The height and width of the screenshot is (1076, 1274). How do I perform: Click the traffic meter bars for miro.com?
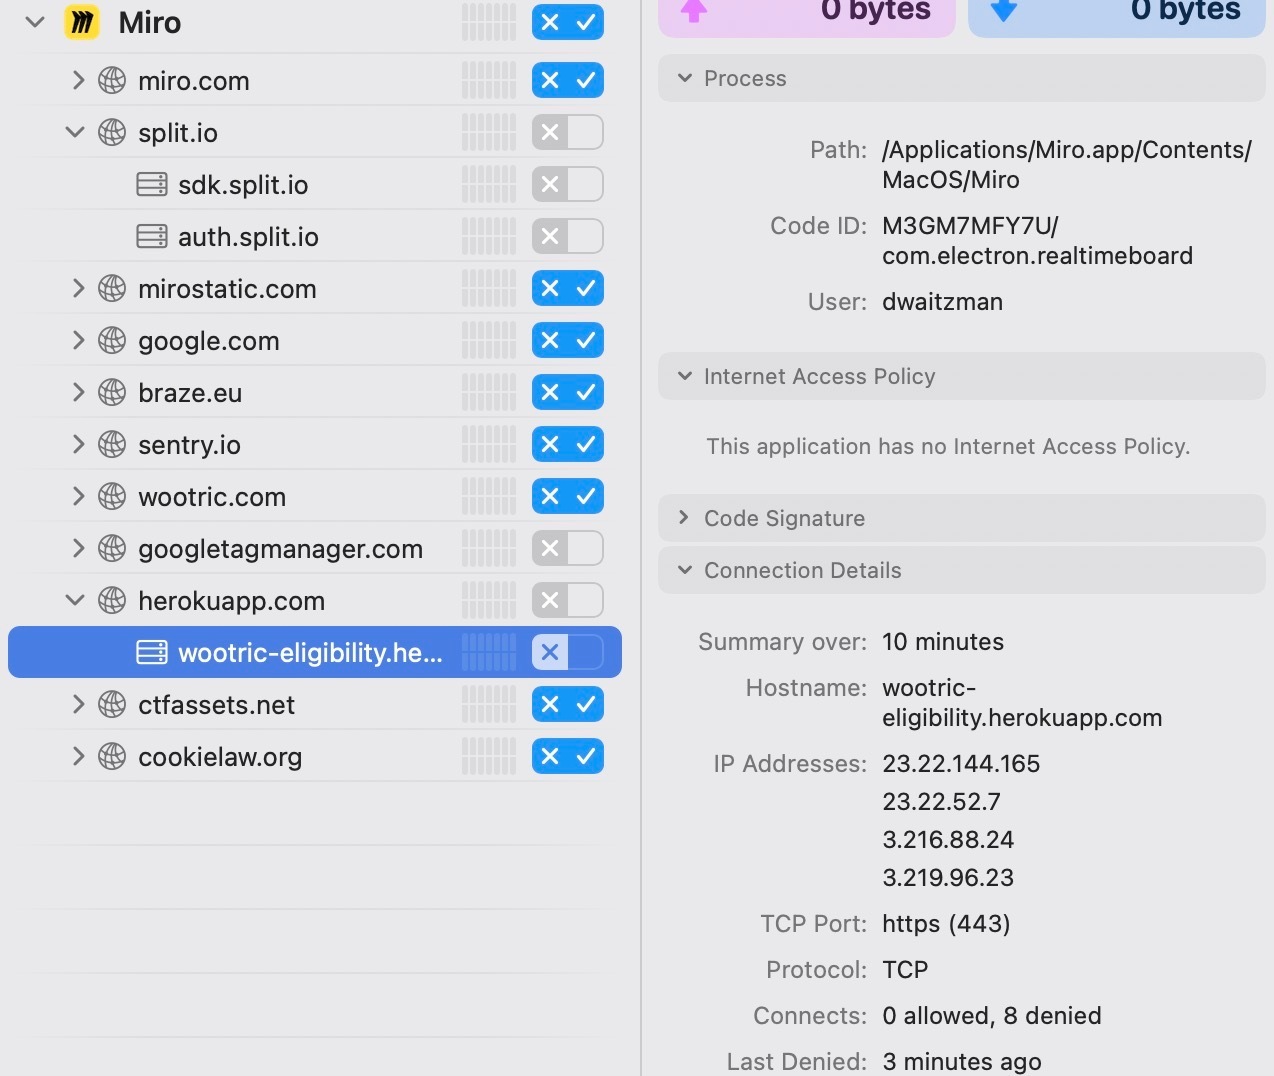[x=489, y=80]
